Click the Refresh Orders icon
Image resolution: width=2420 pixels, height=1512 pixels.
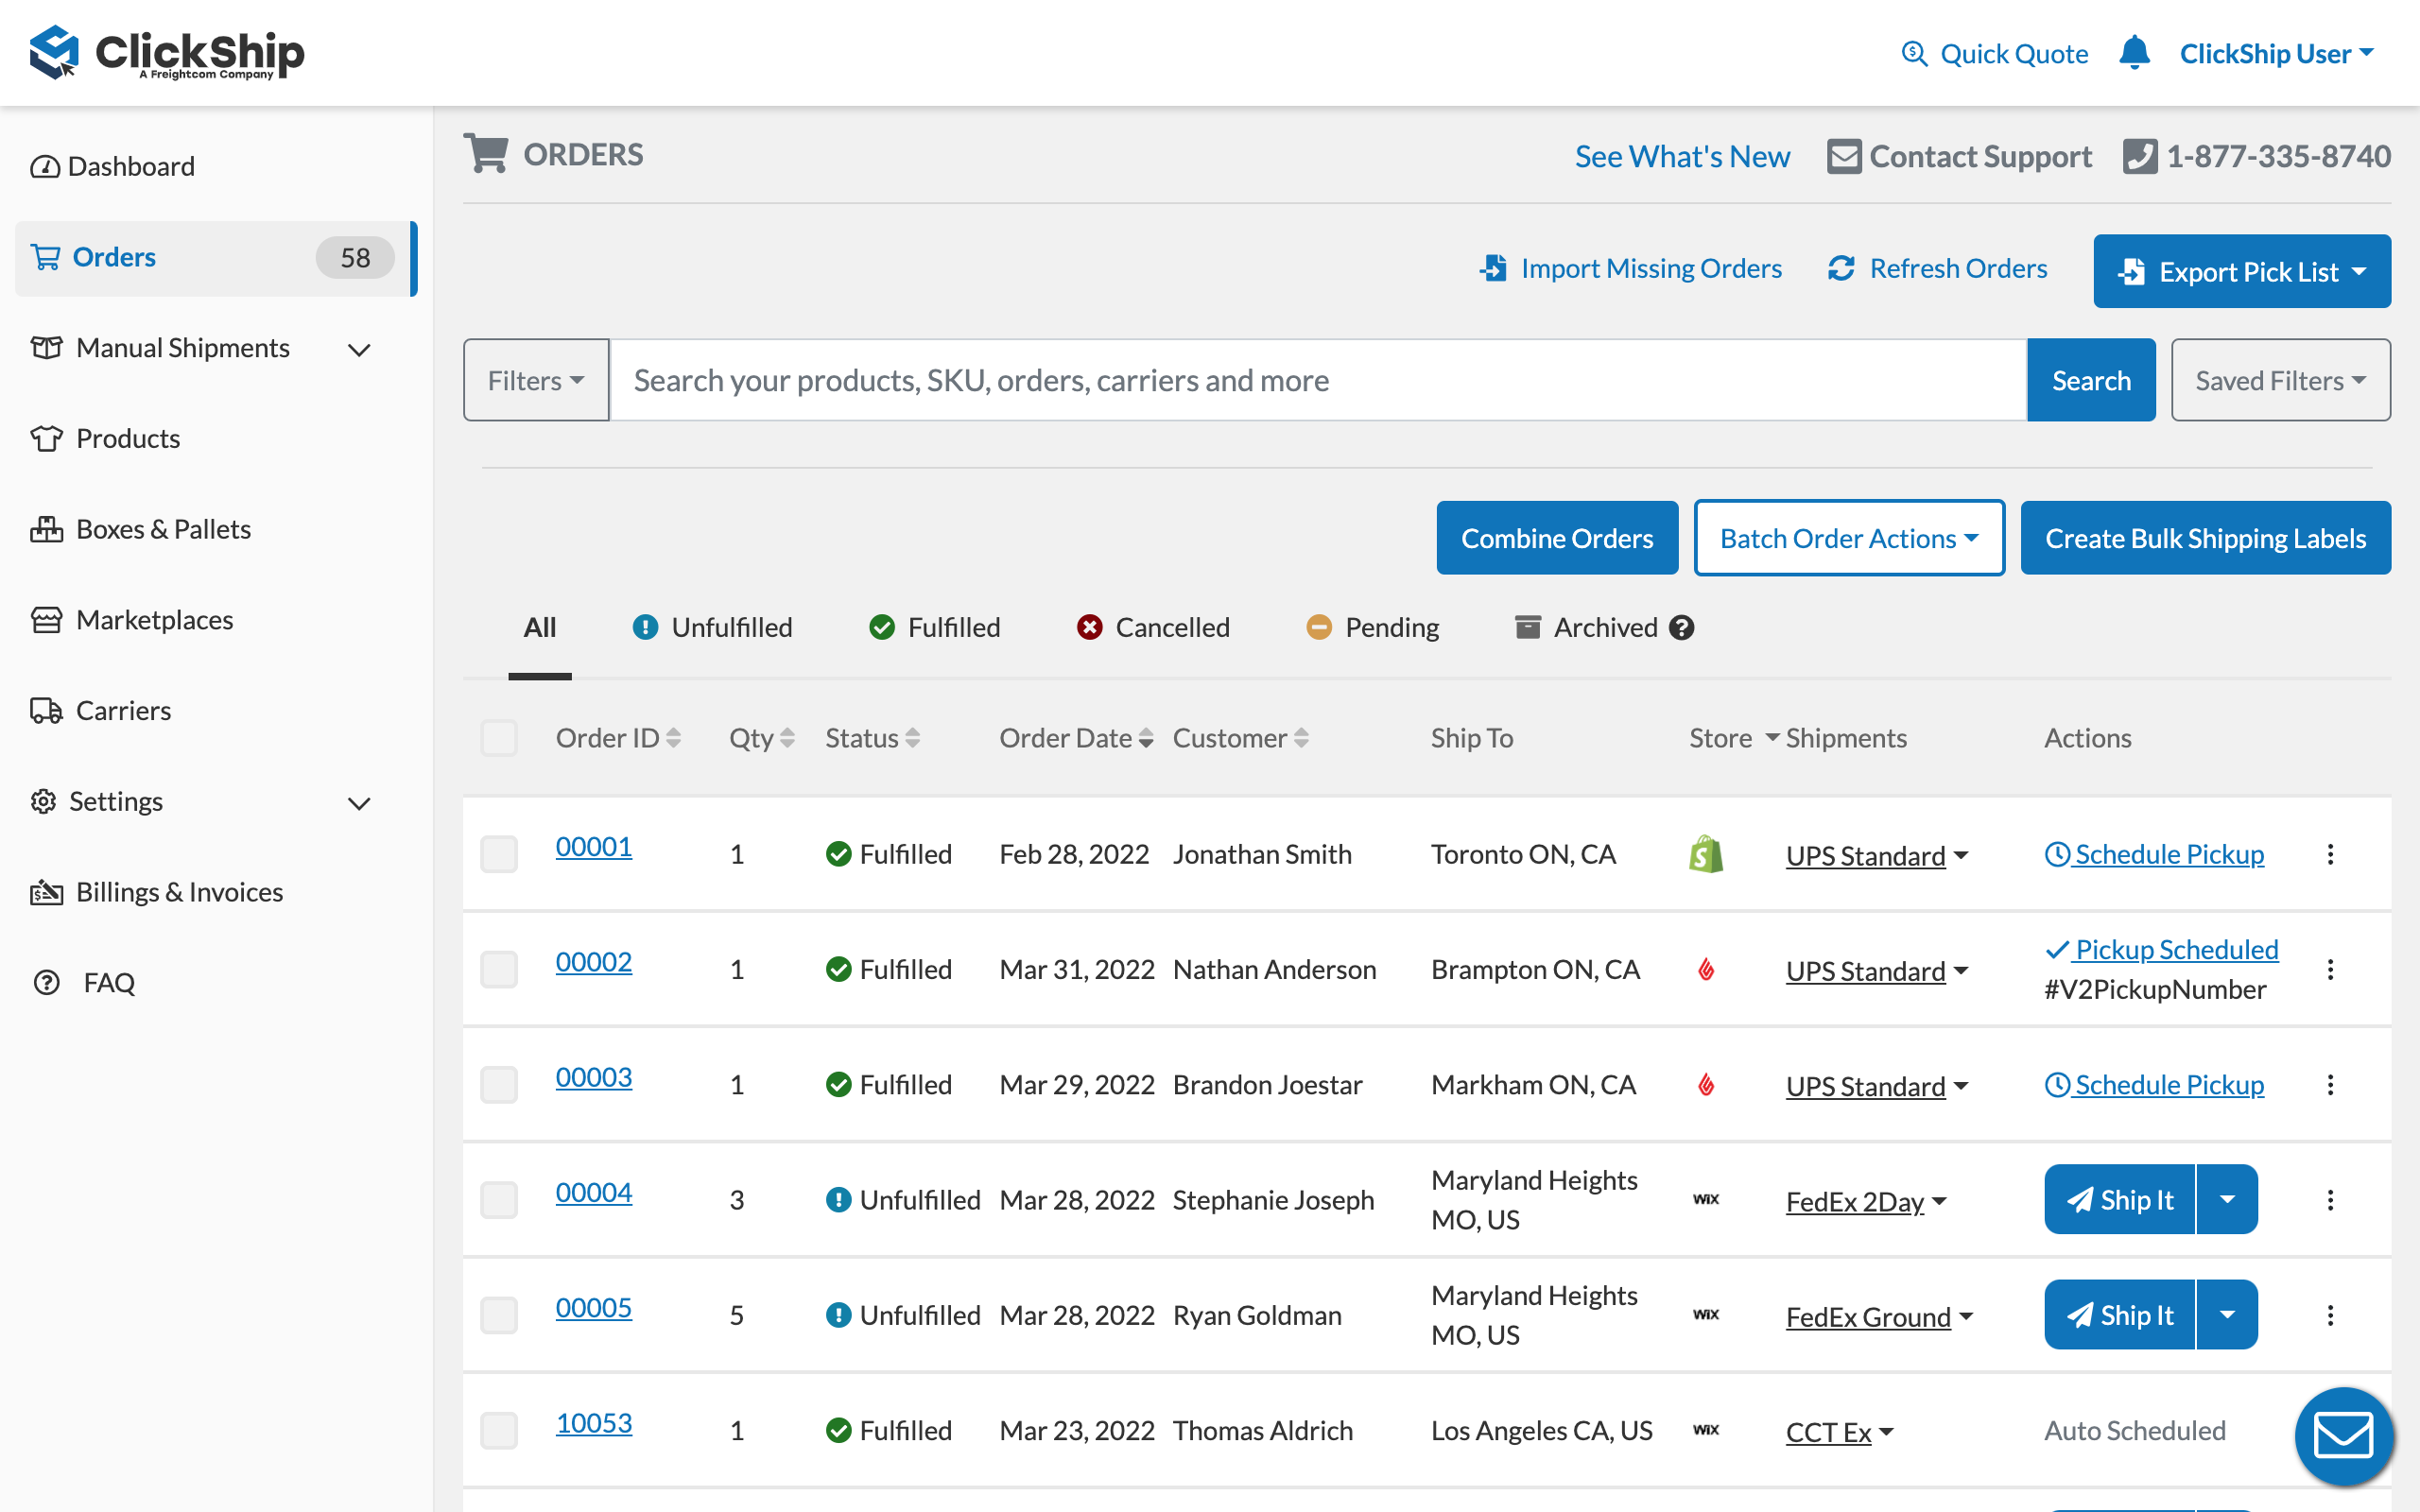(1841, 268)
